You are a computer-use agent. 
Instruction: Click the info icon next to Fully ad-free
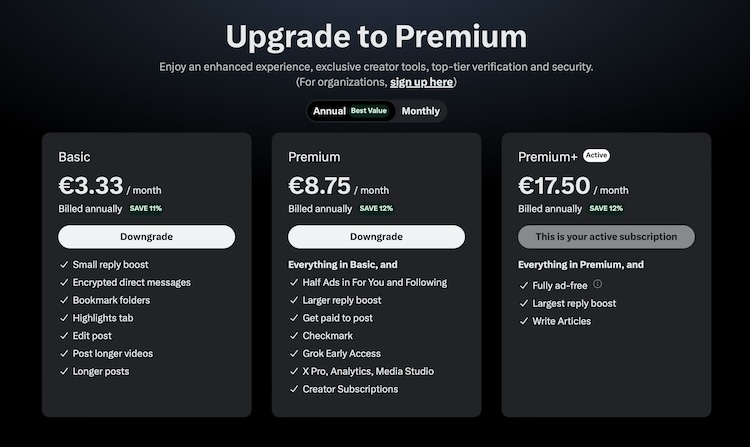[x=597, y=284]
